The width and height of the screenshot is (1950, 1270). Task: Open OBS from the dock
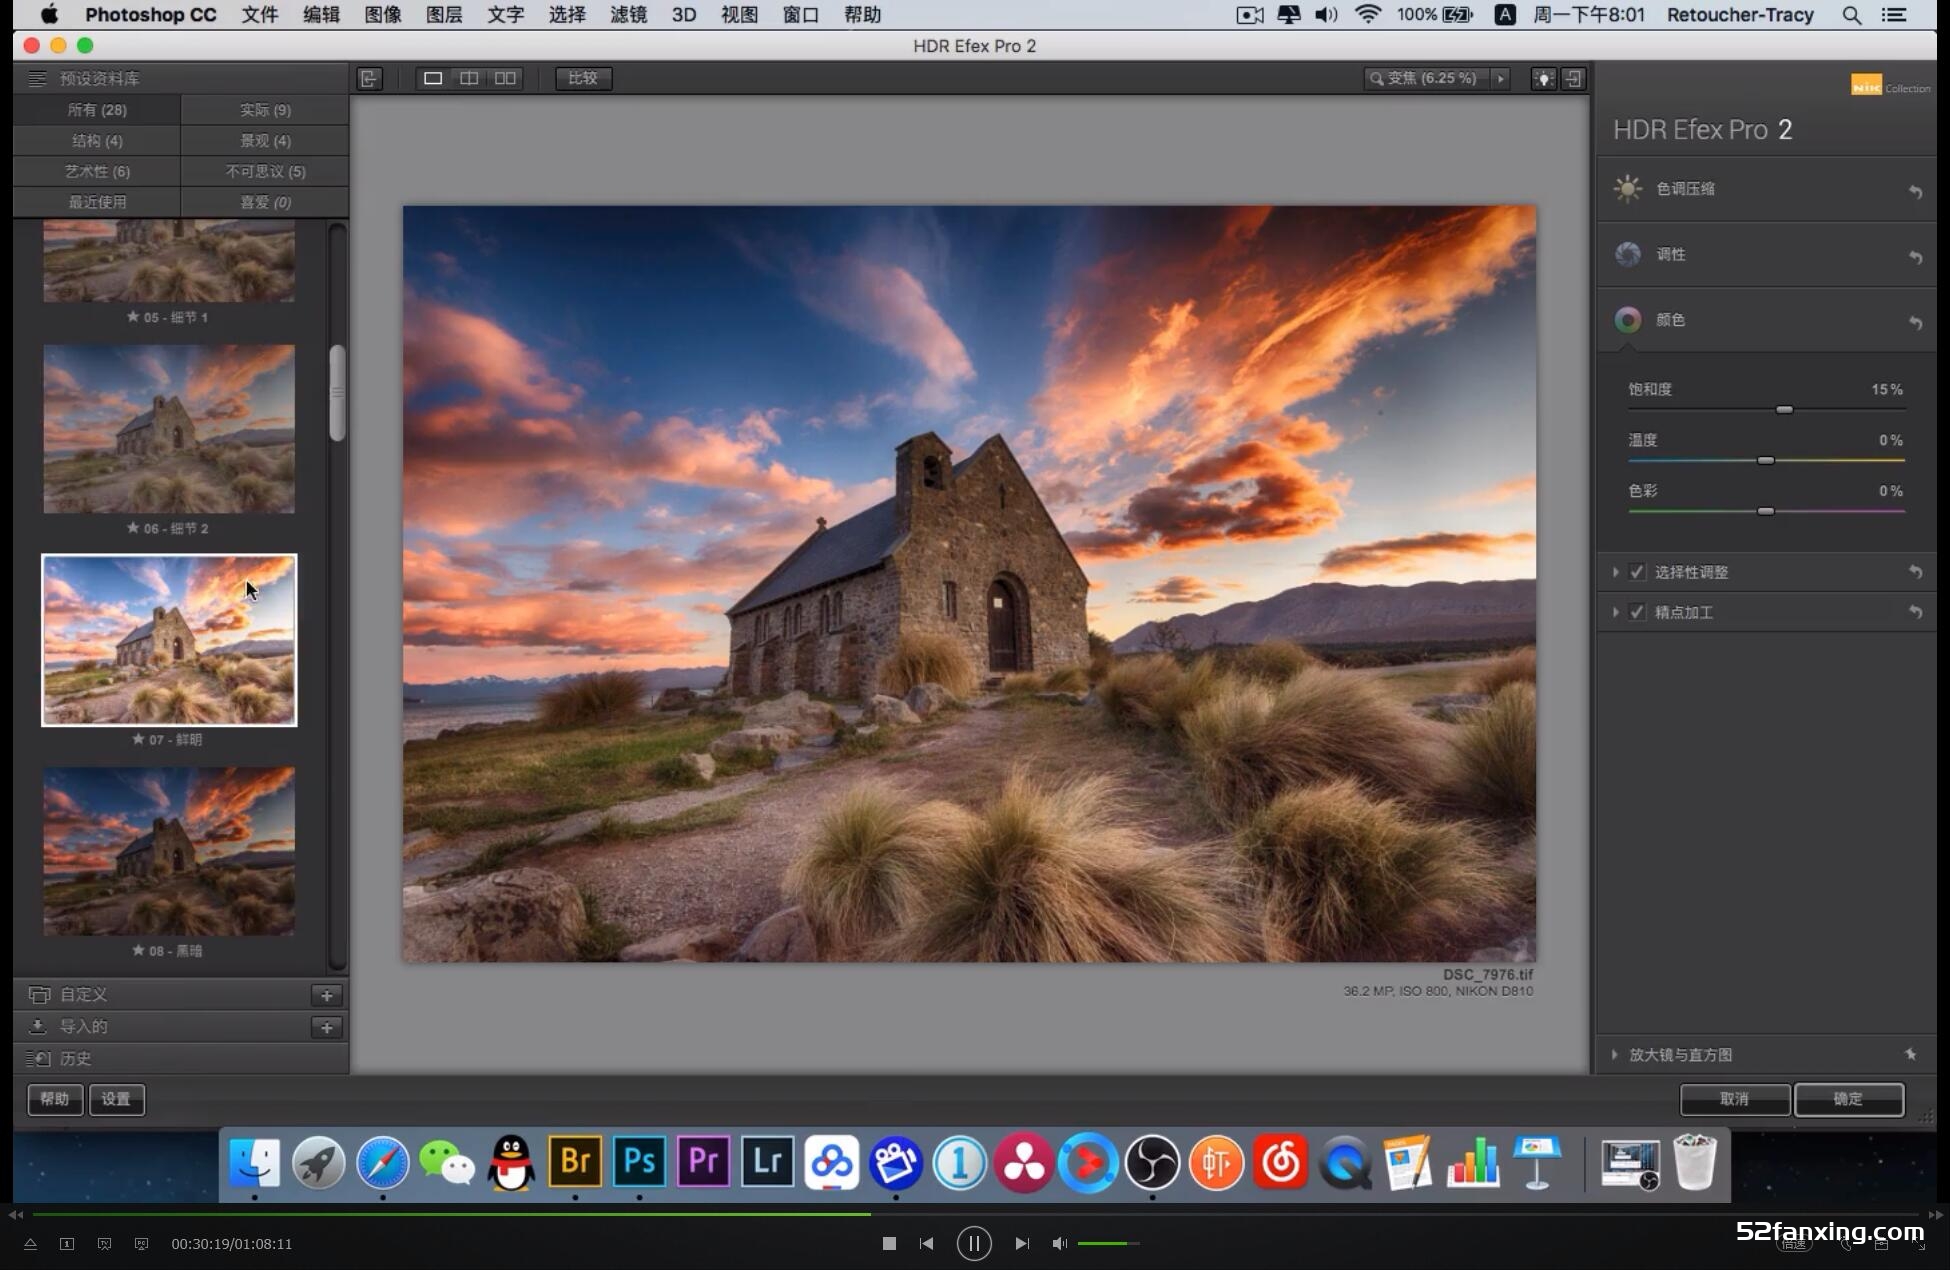pos(1152,1162)
